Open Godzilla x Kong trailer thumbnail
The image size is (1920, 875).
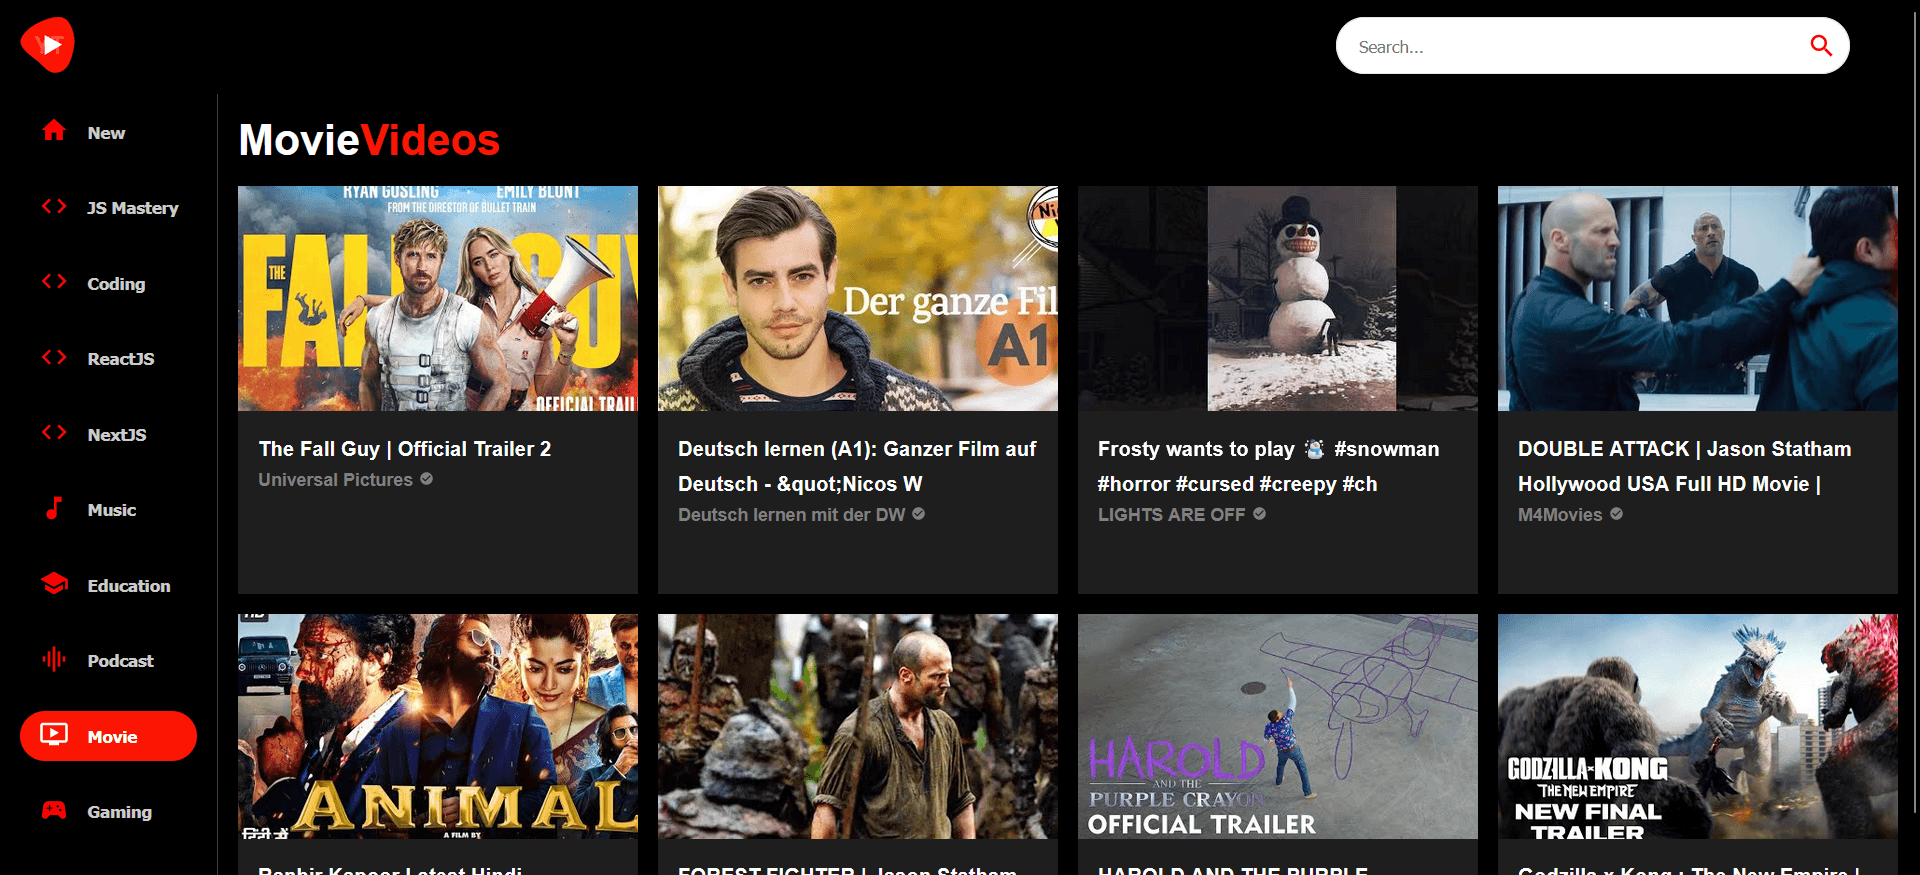[1698, 726]
